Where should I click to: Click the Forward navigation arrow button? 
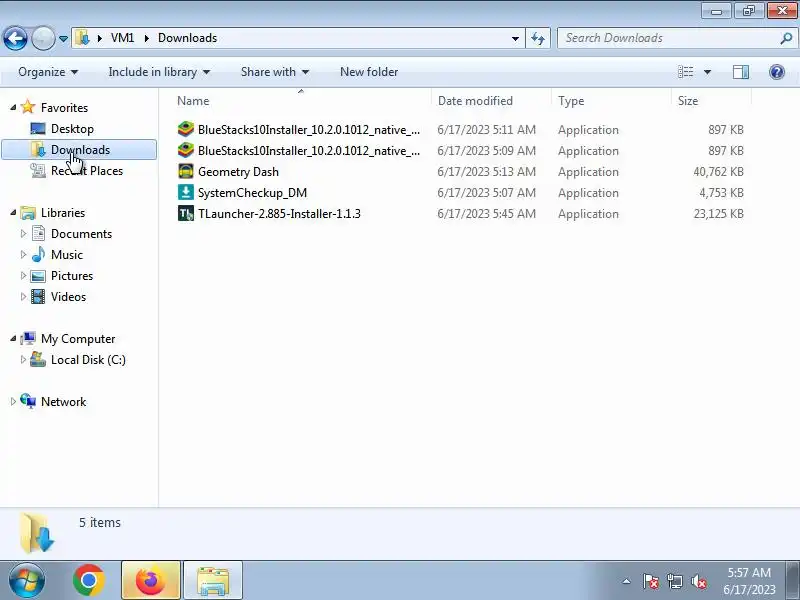coord(43,38)
